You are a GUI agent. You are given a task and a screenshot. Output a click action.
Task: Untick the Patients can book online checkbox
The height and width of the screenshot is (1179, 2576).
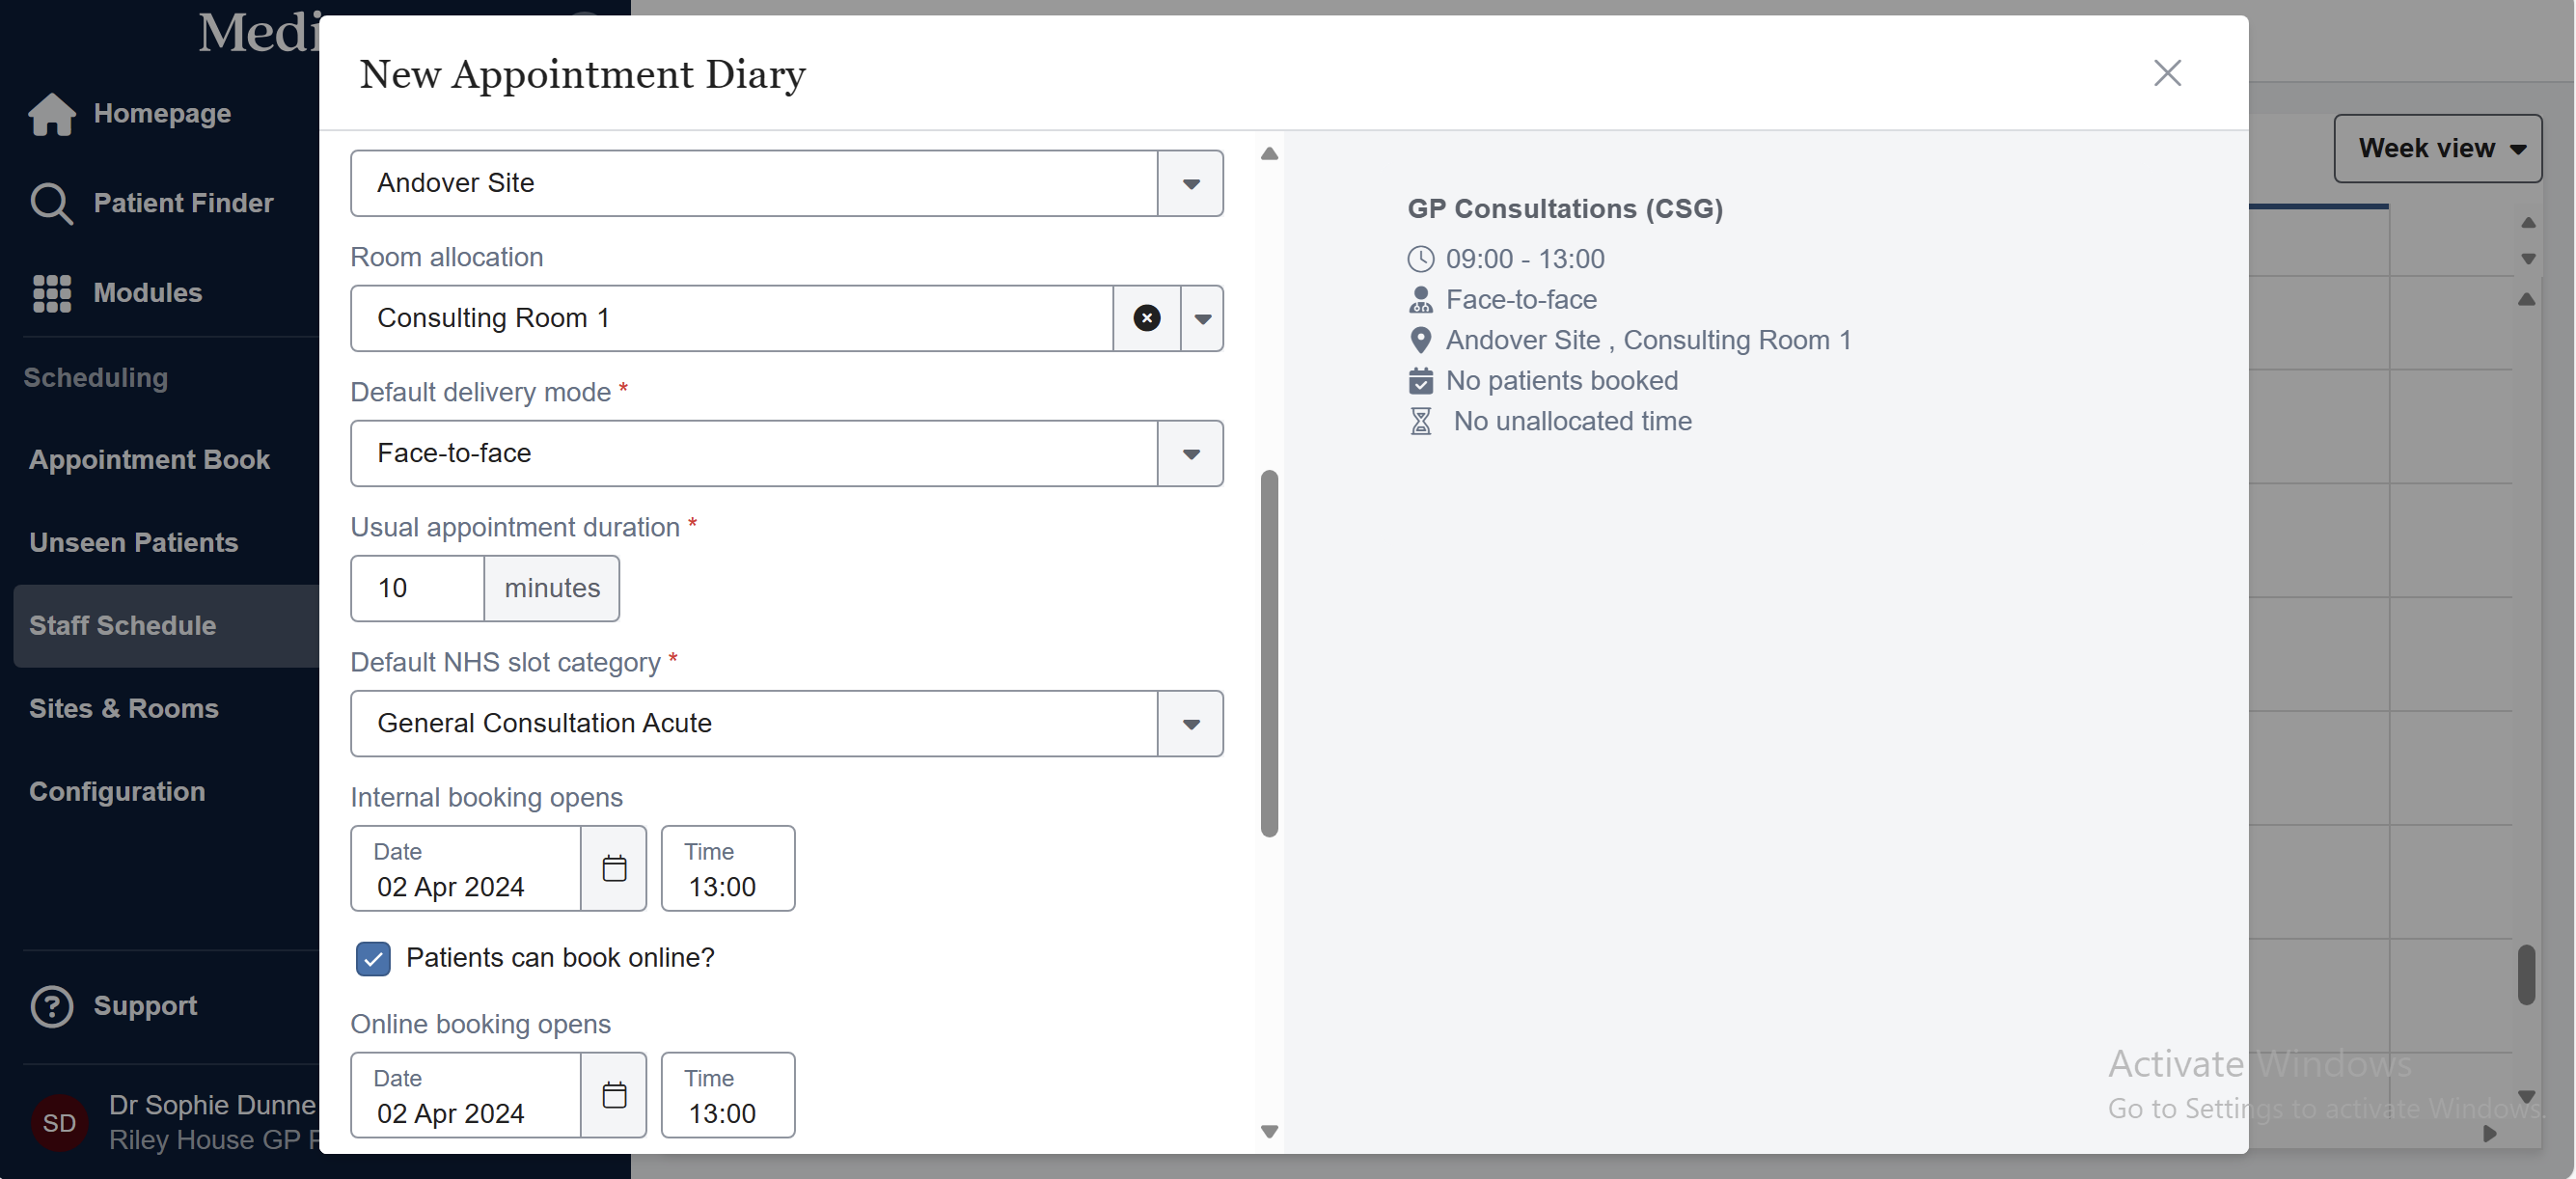pyautogui.click(x=373, y=958)
